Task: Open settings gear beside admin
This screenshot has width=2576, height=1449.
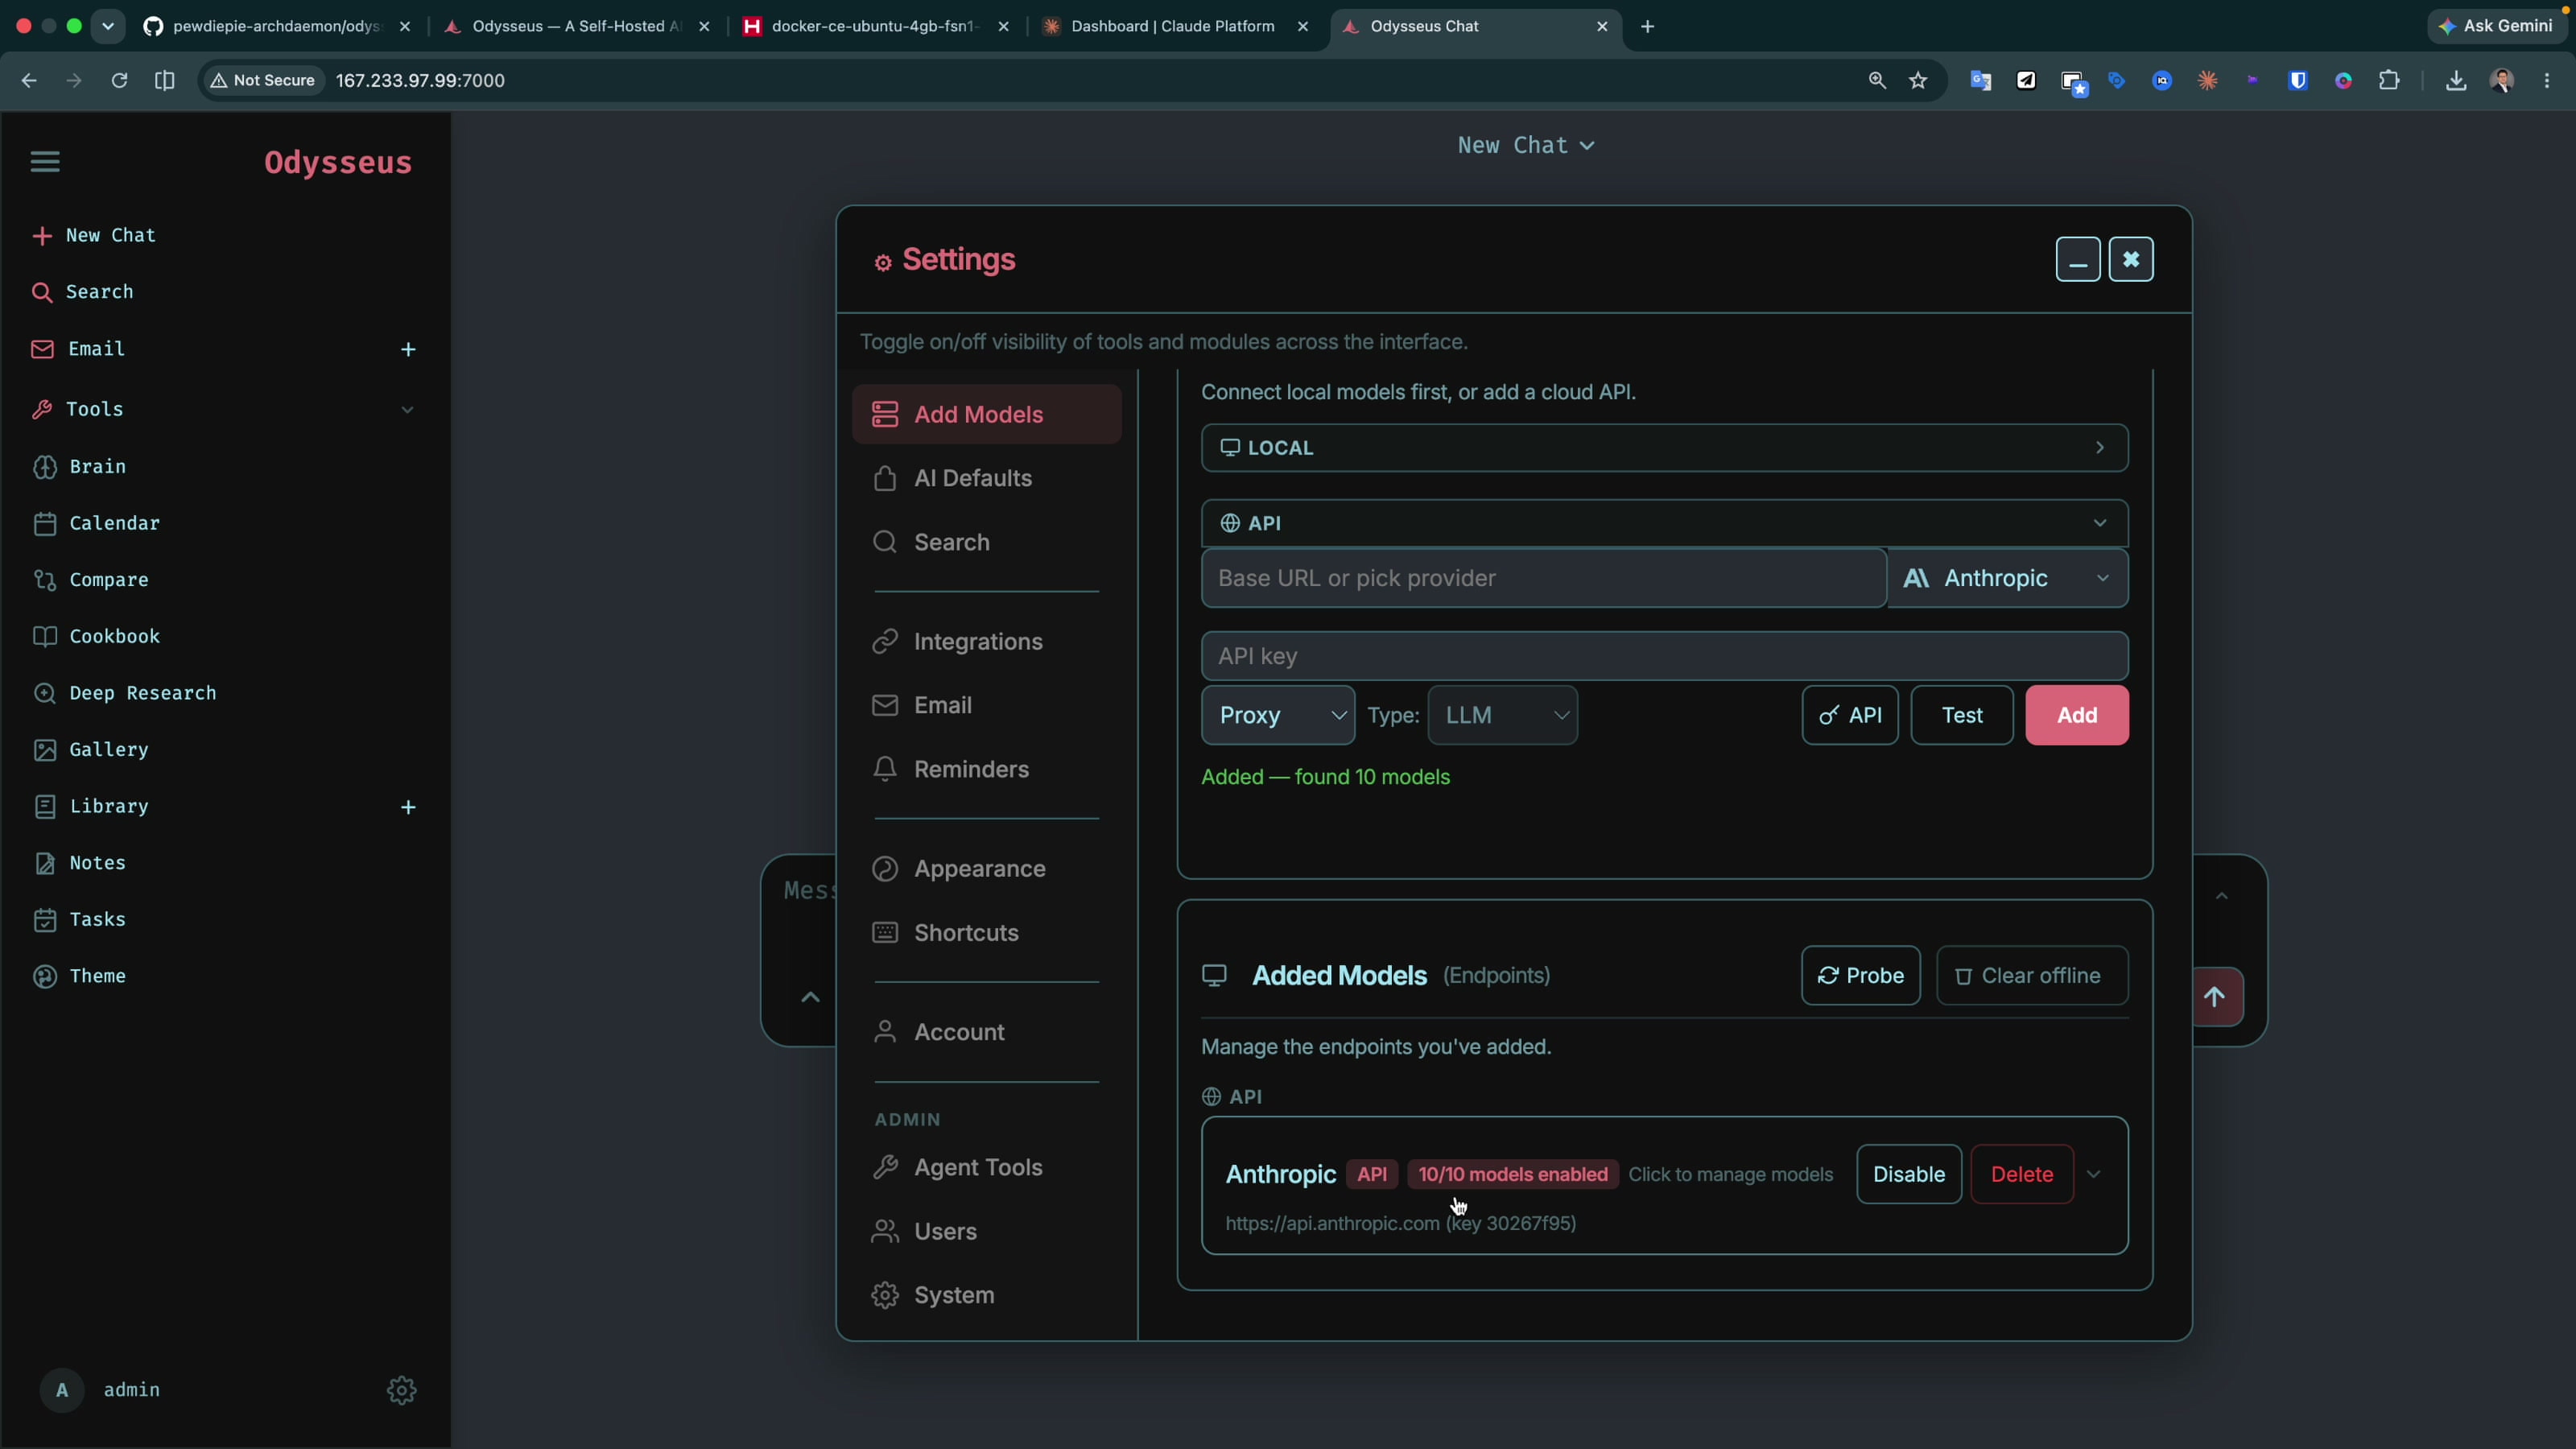Action: coord(401,1390)
